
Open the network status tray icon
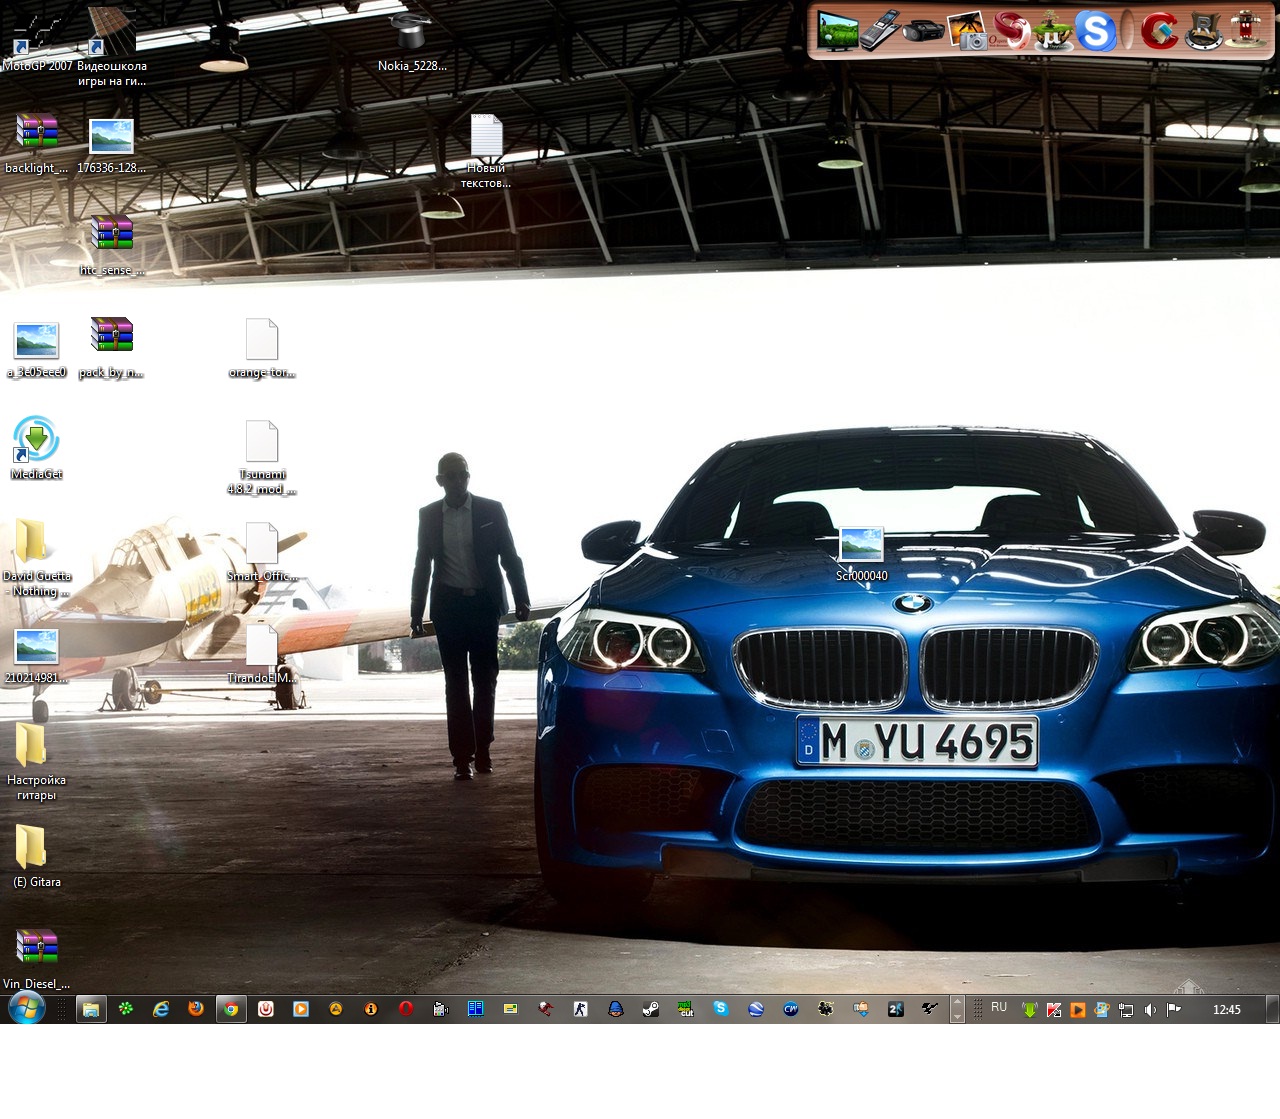click(x=1126, y=1010)
